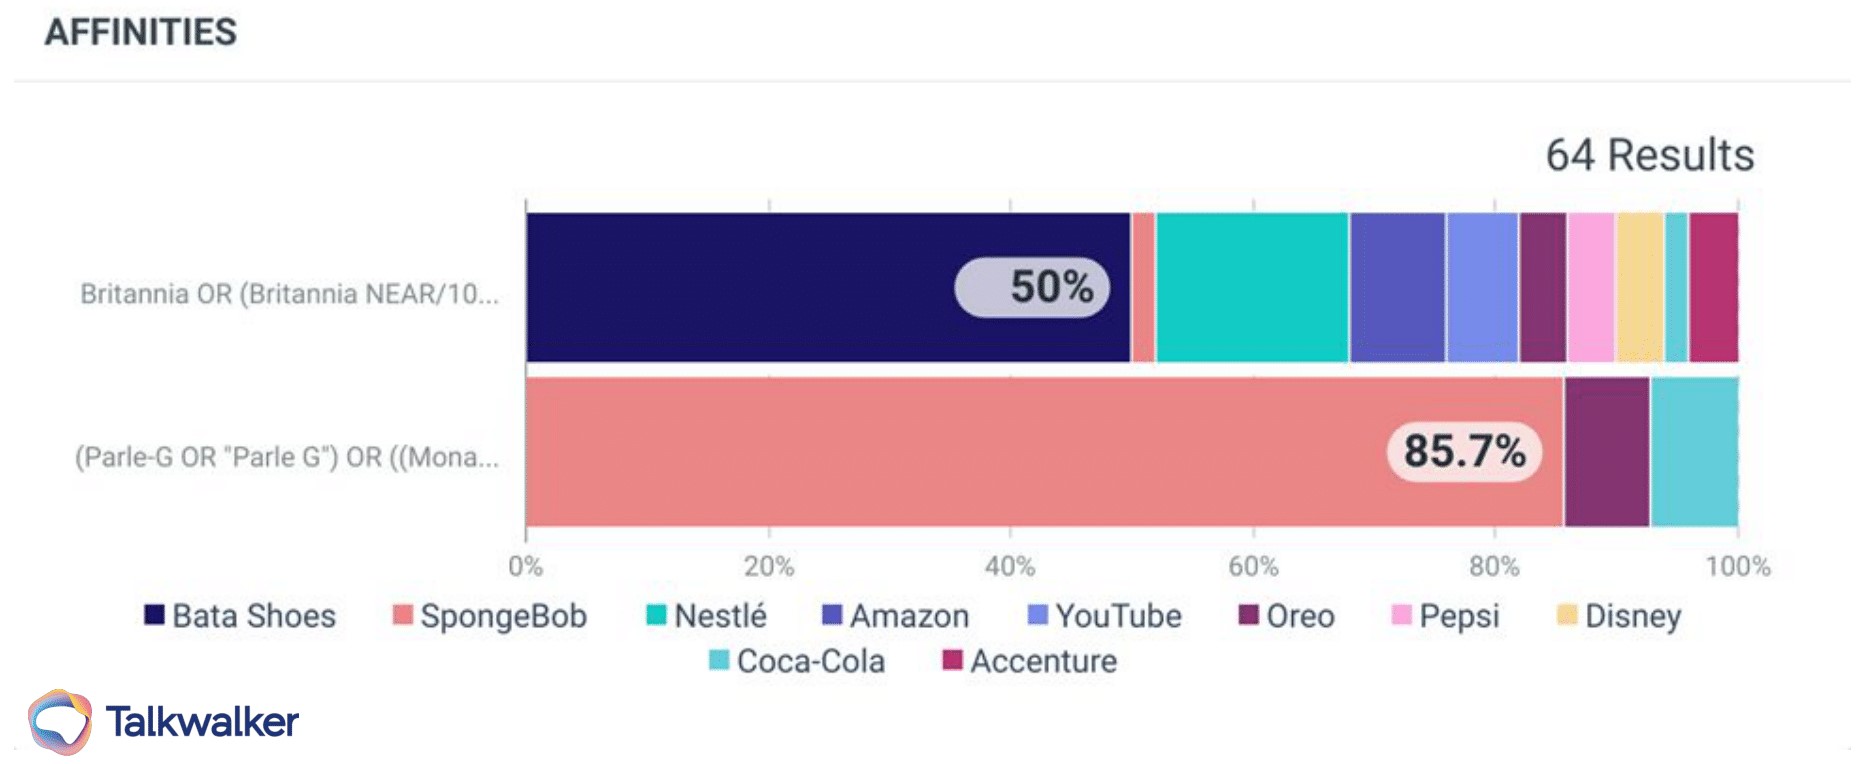Click the Talkwalker brand name text
Image resolution: width=1861 pixels, height=764 pixels.
pos(202,721)
